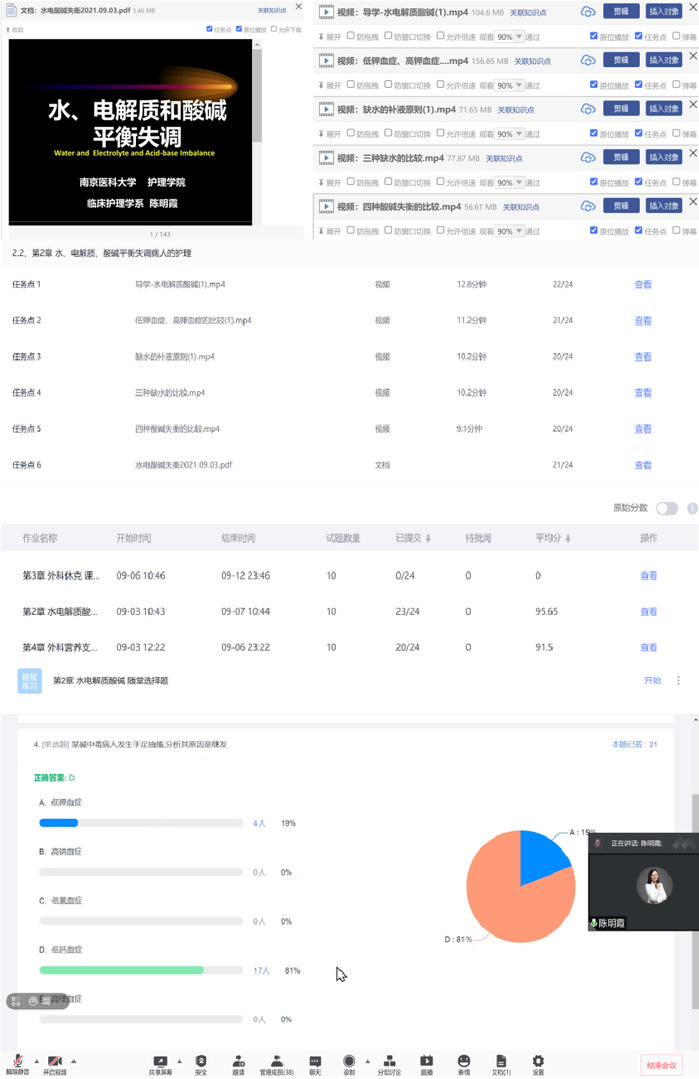Start recording with the 录制 icon

coord(349,1060)
